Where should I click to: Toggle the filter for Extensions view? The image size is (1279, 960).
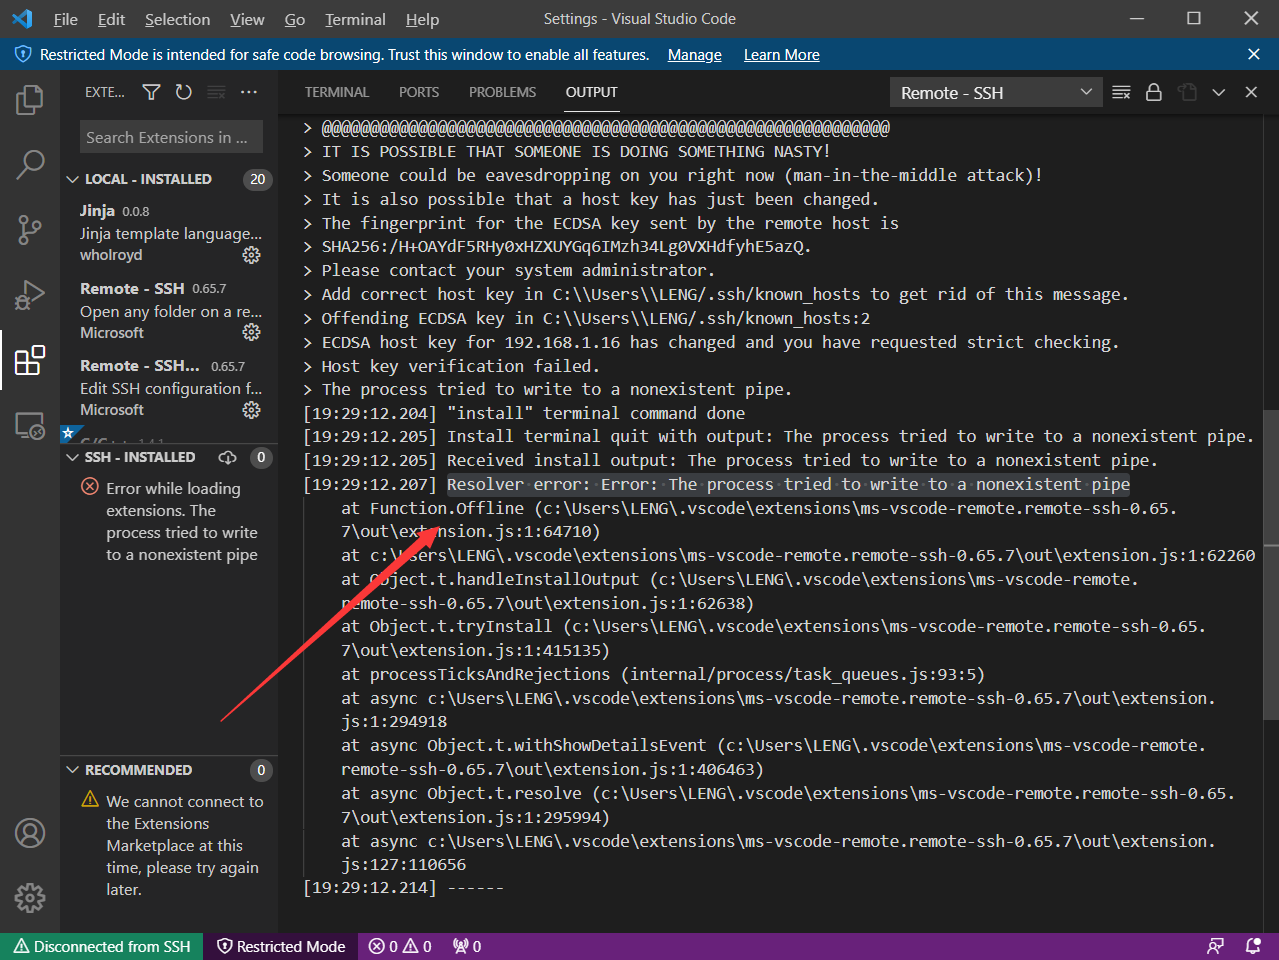(151, 91)
